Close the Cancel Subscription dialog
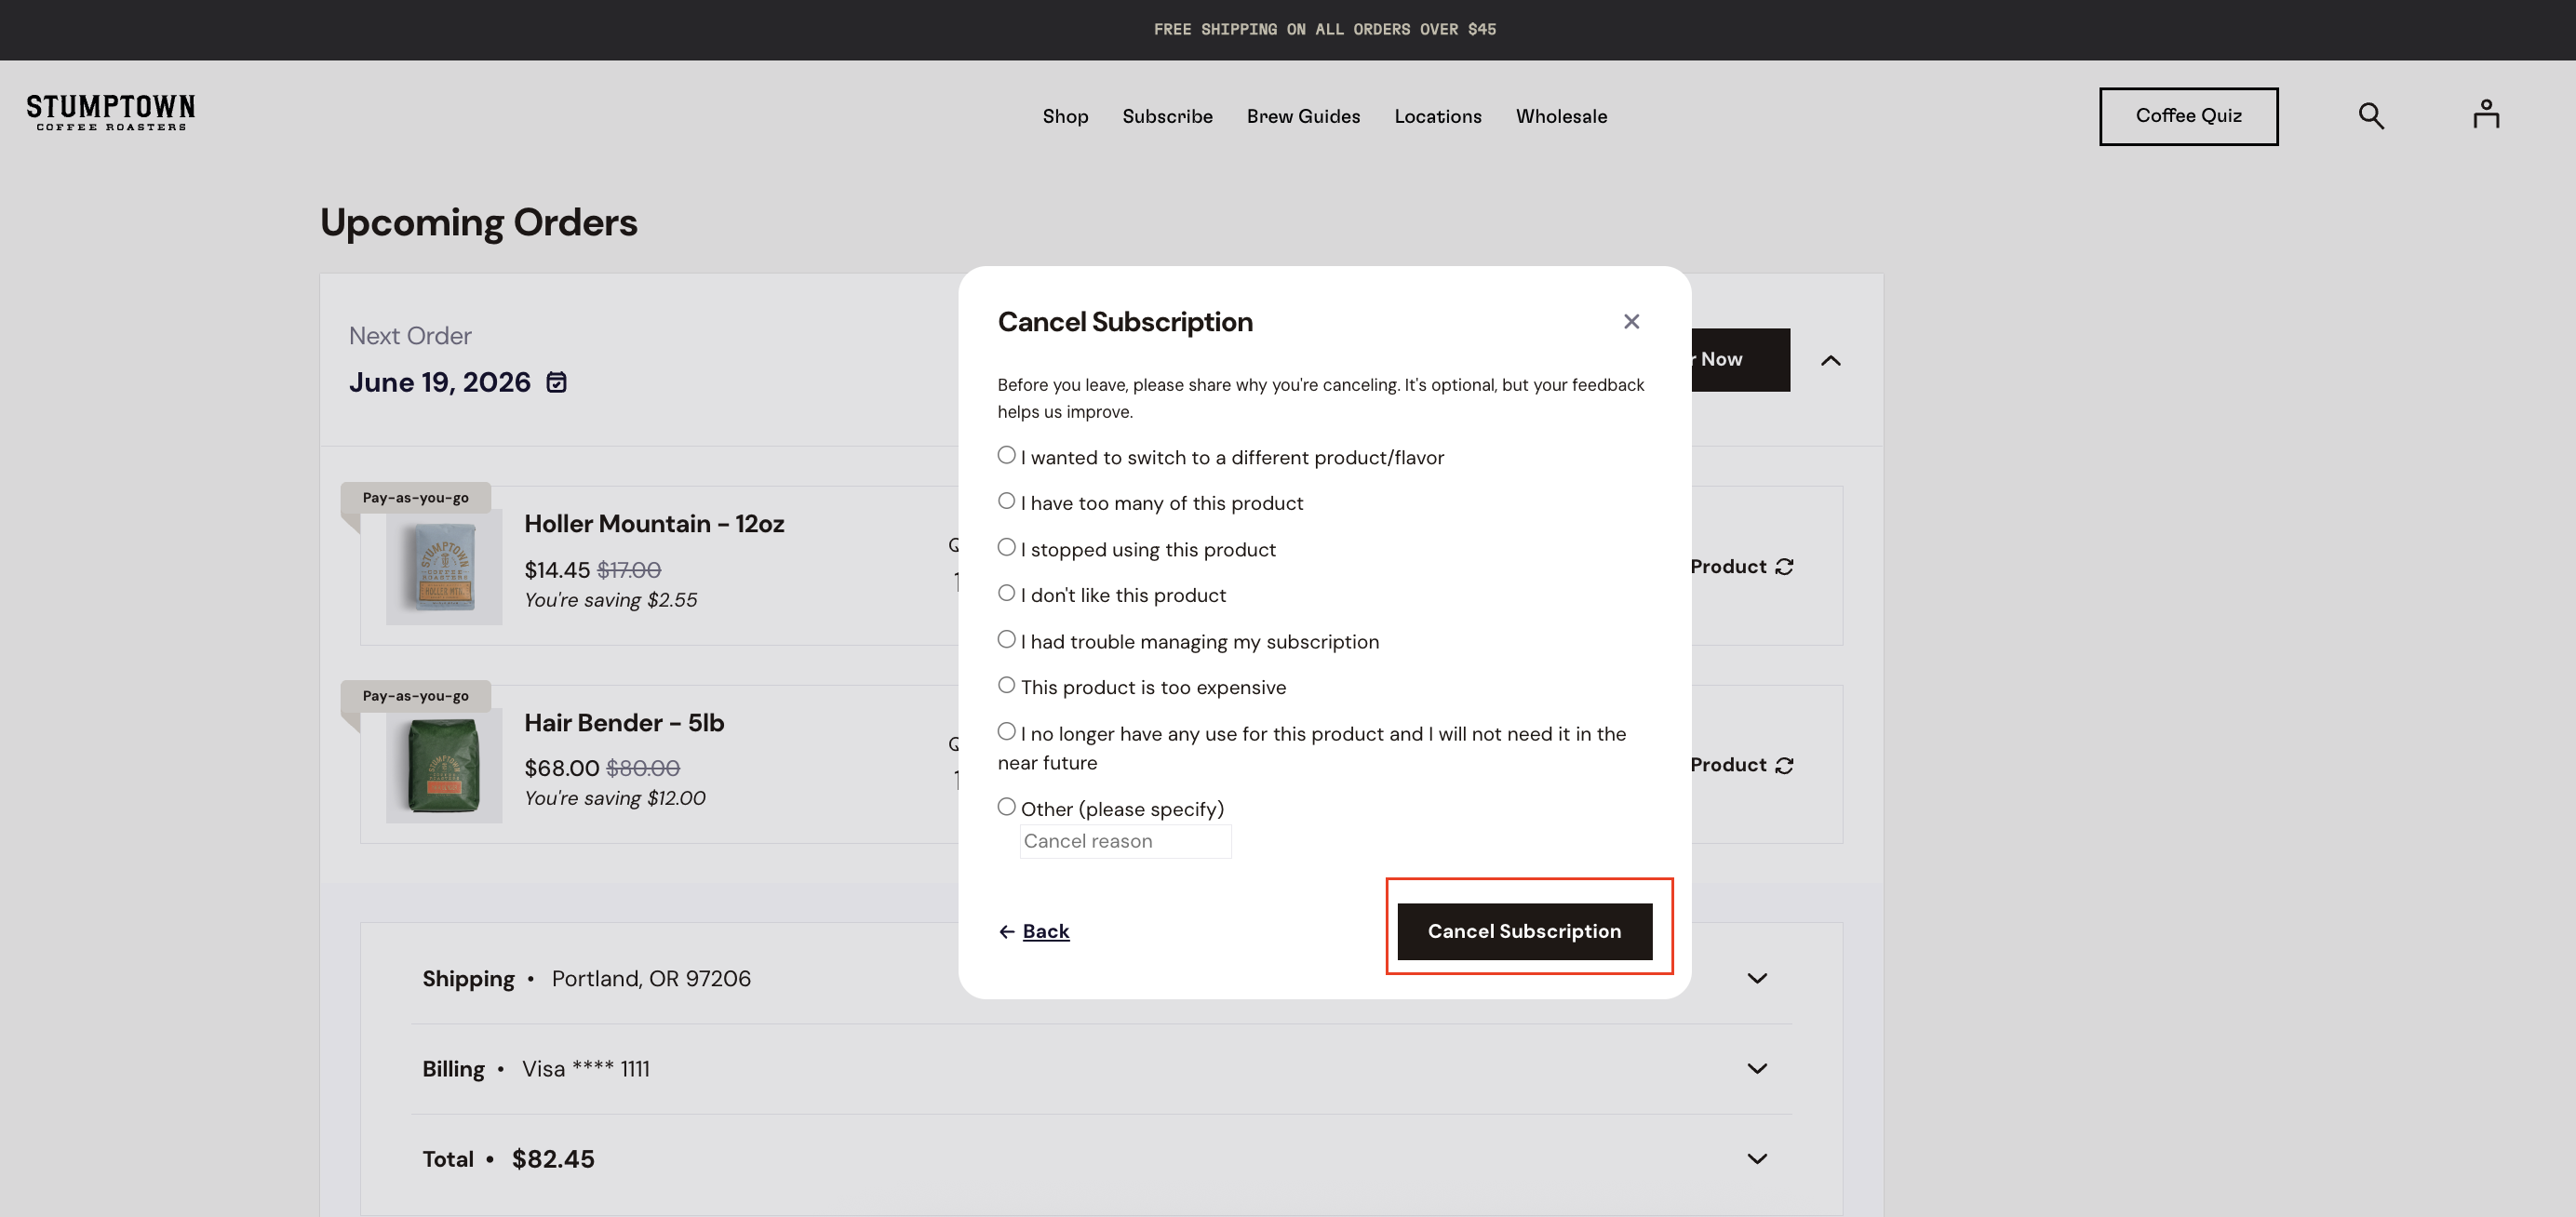The height and width of the screenshot is (1217, 2576). coord(1631,321)
